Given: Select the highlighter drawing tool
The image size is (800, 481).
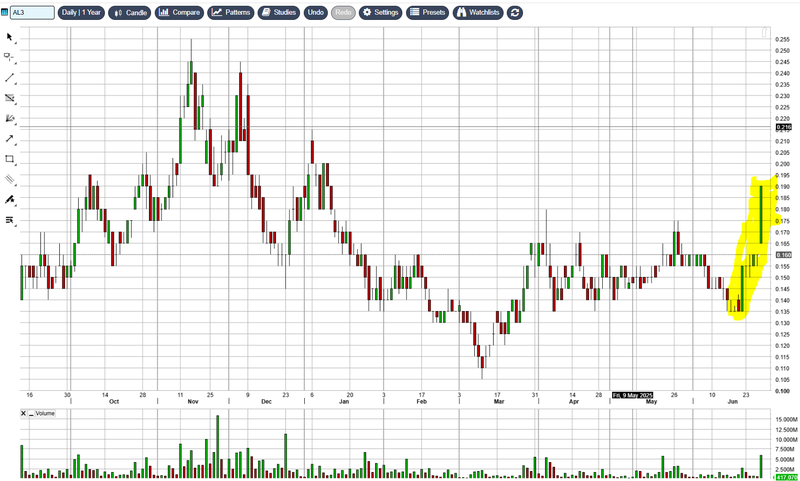Looking at the screenshot, I should (x=10, y=199).
